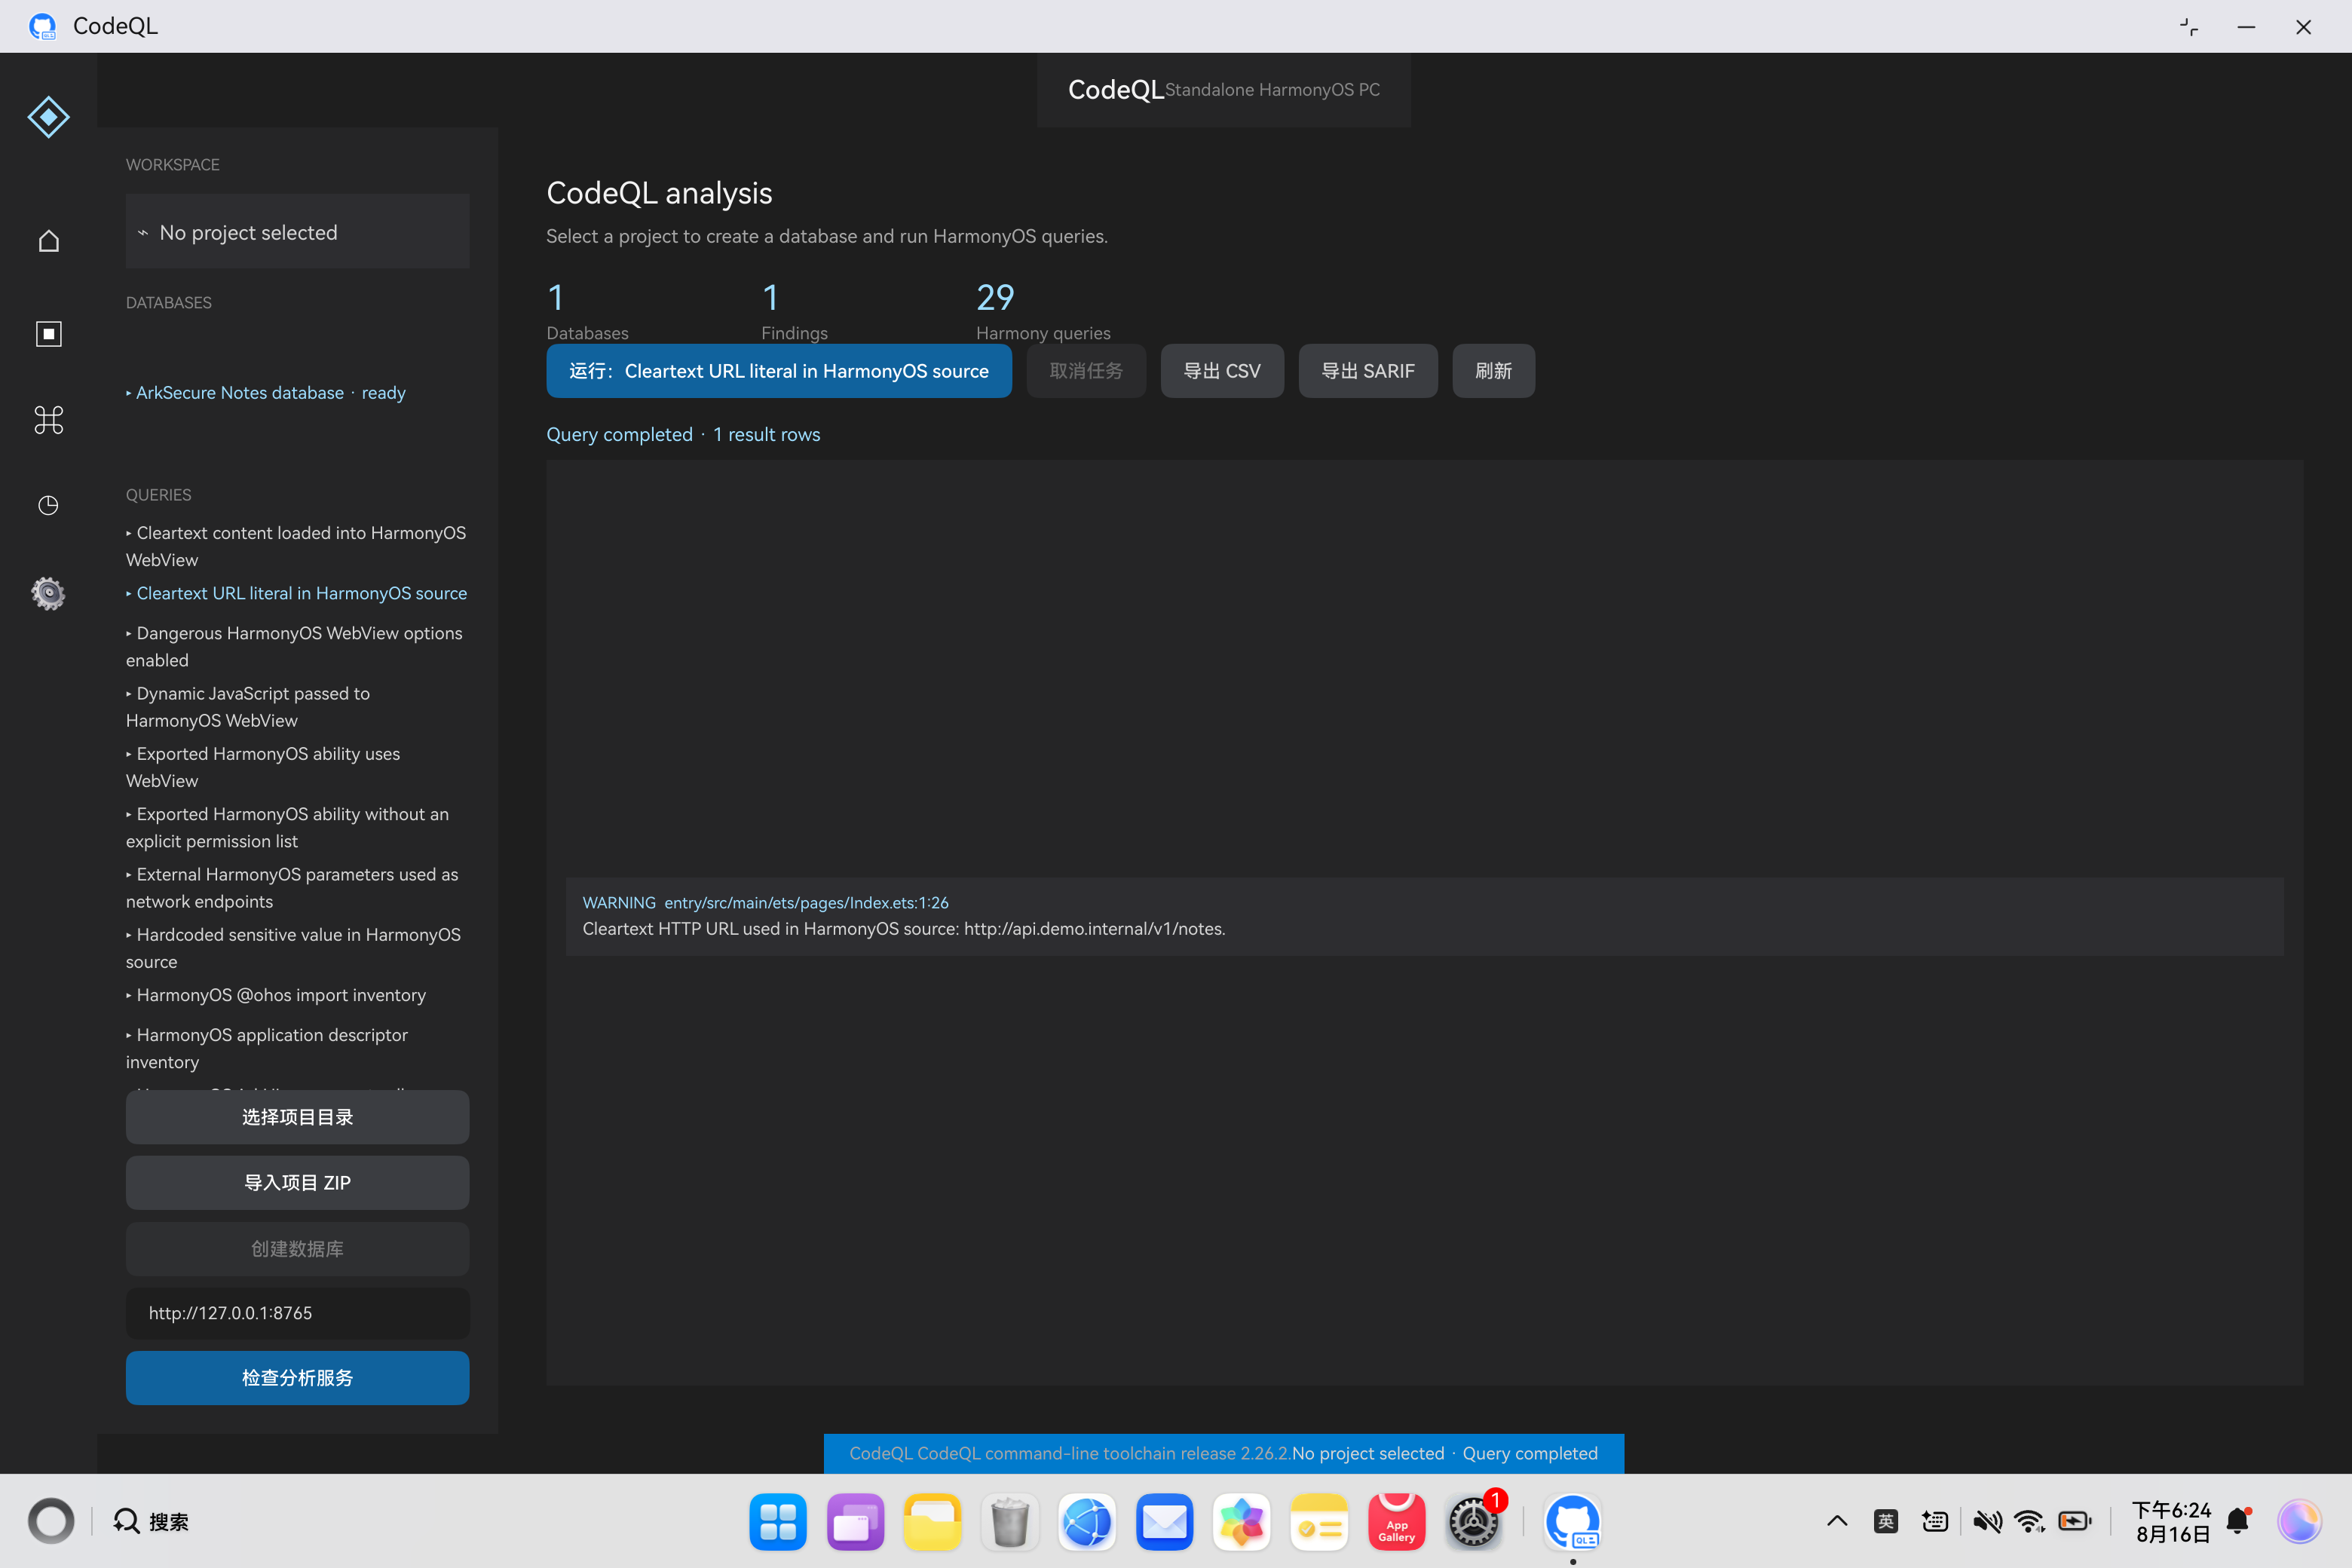
Task: Open the assistant orb at taskbar end
Action: (2299, 1521)
